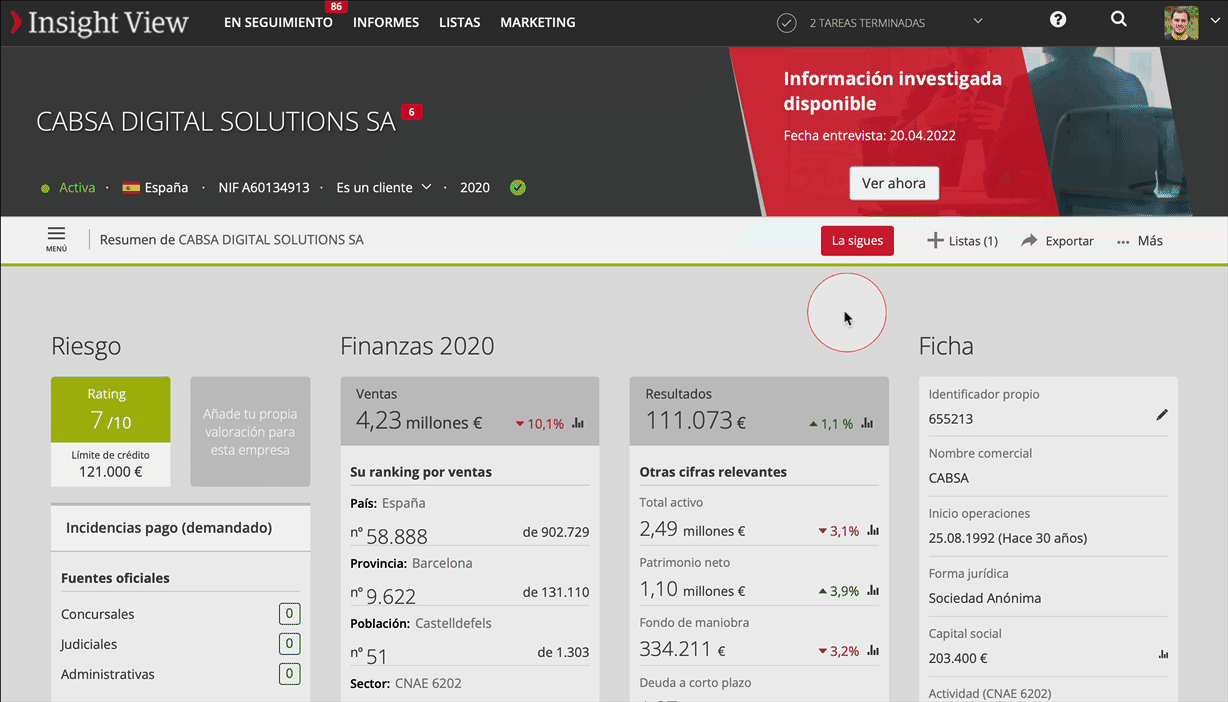Open the Listas top menu

459,22
